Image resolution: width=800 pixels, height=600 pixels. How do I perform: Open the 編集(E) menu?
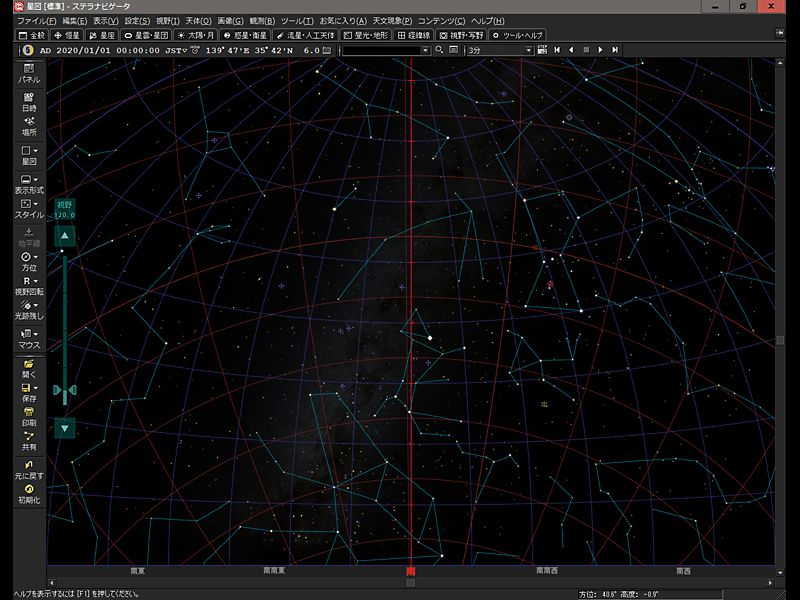pyautogui.click(x=74, y=21)
